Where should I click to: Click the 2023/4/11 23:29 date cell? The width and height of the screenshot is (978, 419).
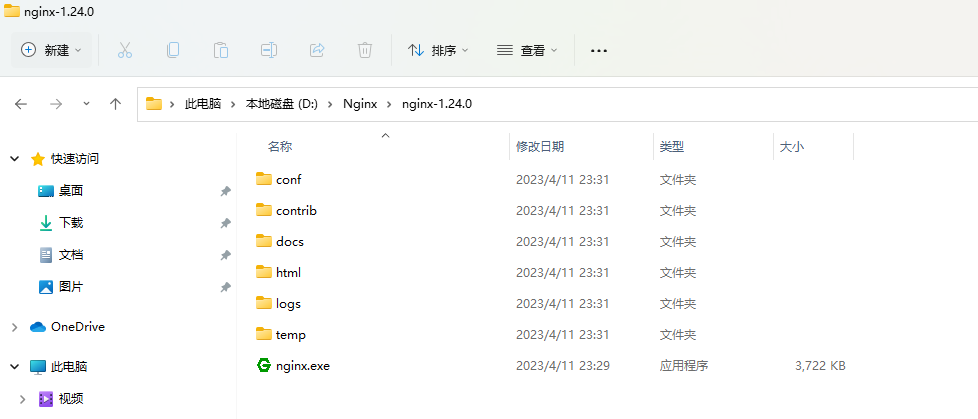pyautogui.click(x=563, y=366)
